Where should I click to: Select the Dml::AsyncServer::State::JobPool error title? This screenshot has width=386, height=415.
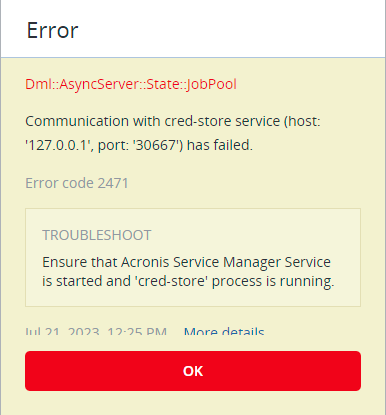(x=131, y=84)
